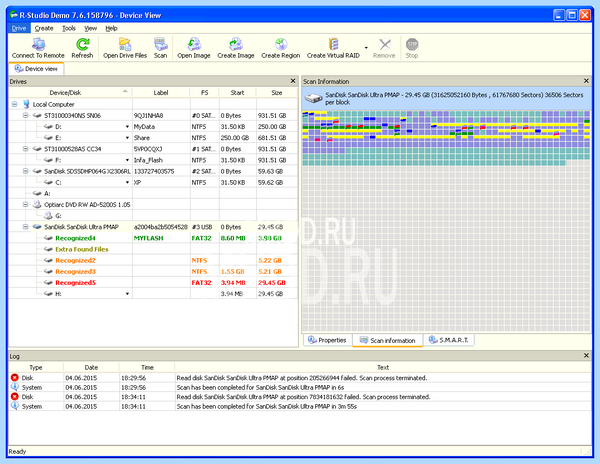Select the 18:29:56 Disk error log entry

coord(300,378)
